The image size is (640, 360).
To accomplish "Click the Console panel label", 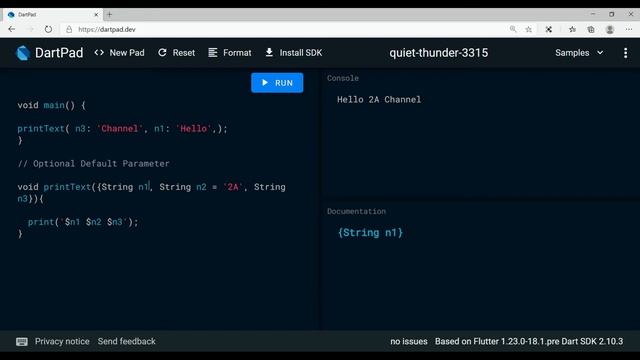I will pos(343,78).
